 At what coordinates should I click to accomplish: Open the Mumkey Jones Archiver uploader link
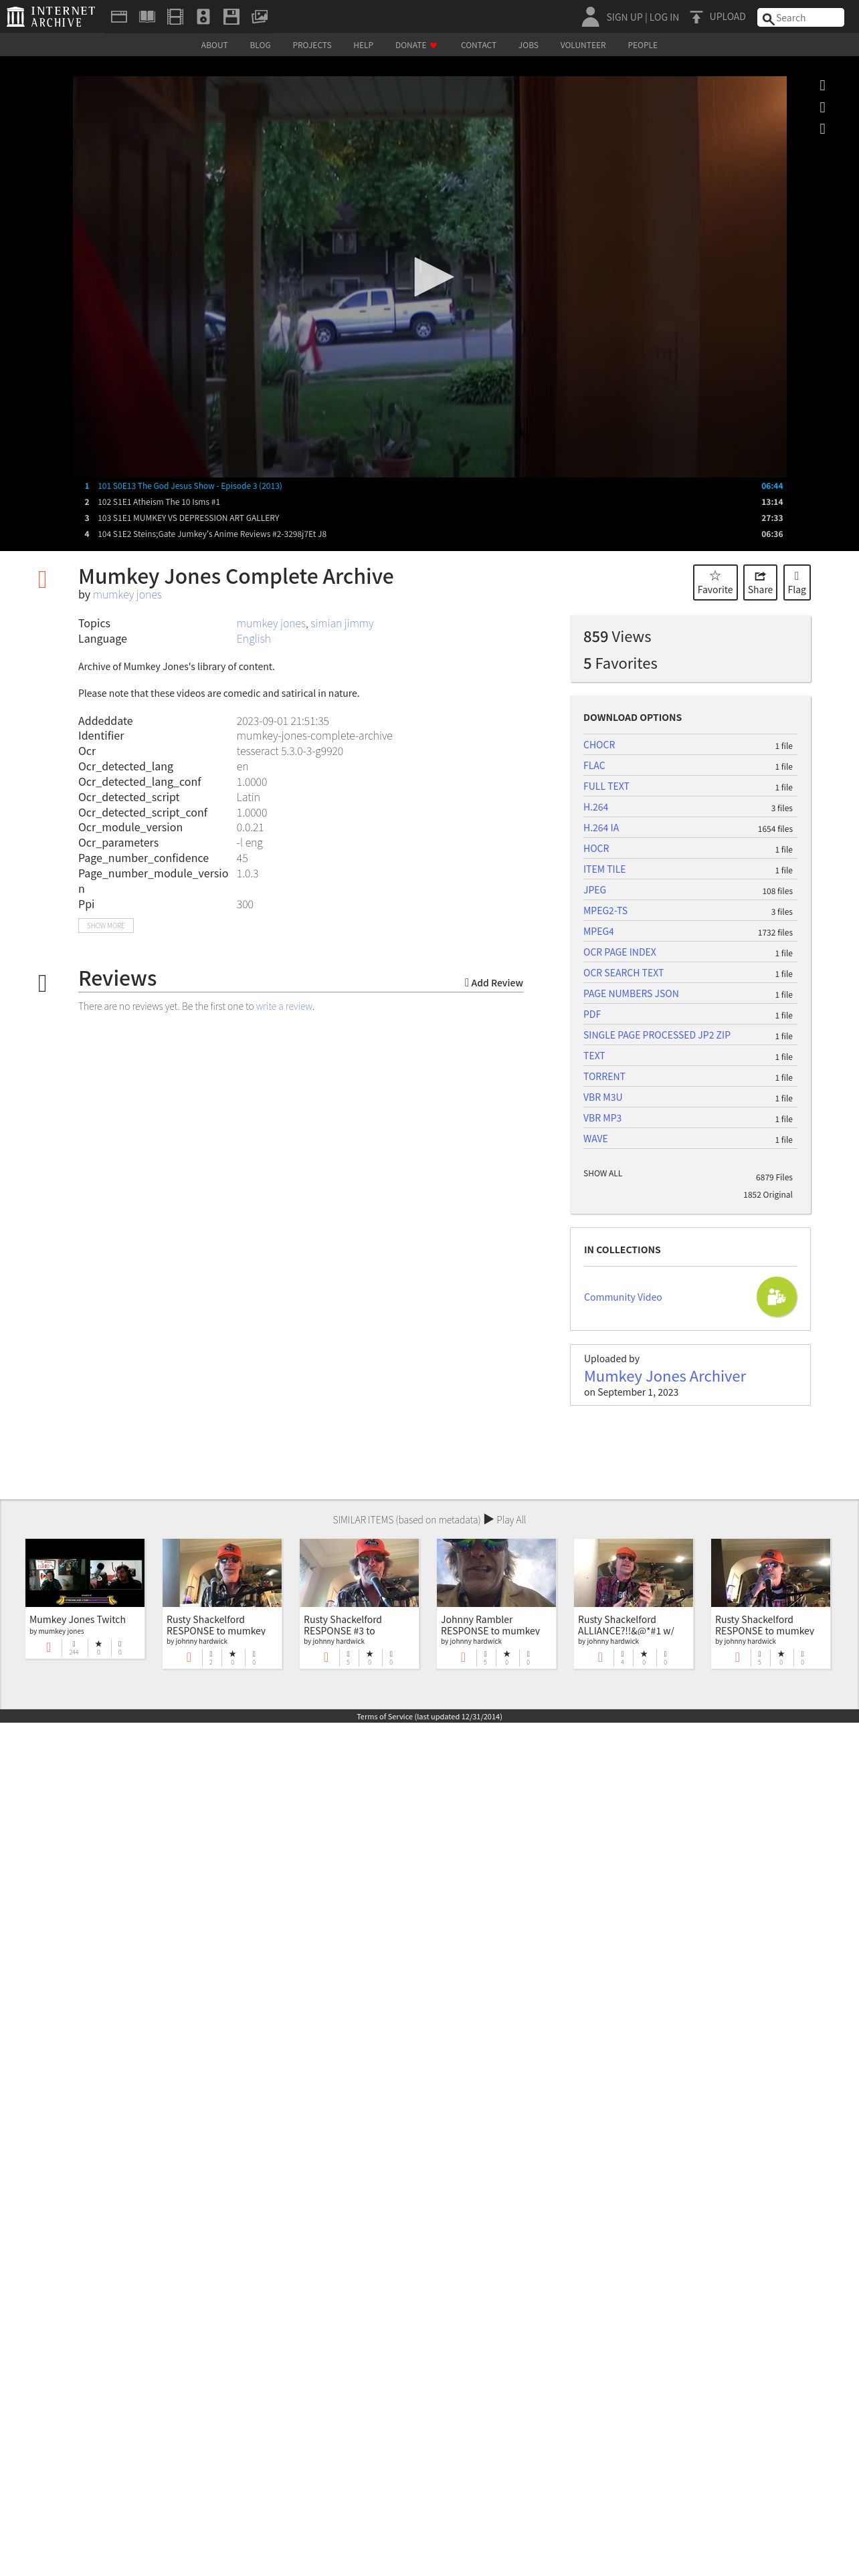(x=665, y=1376)
